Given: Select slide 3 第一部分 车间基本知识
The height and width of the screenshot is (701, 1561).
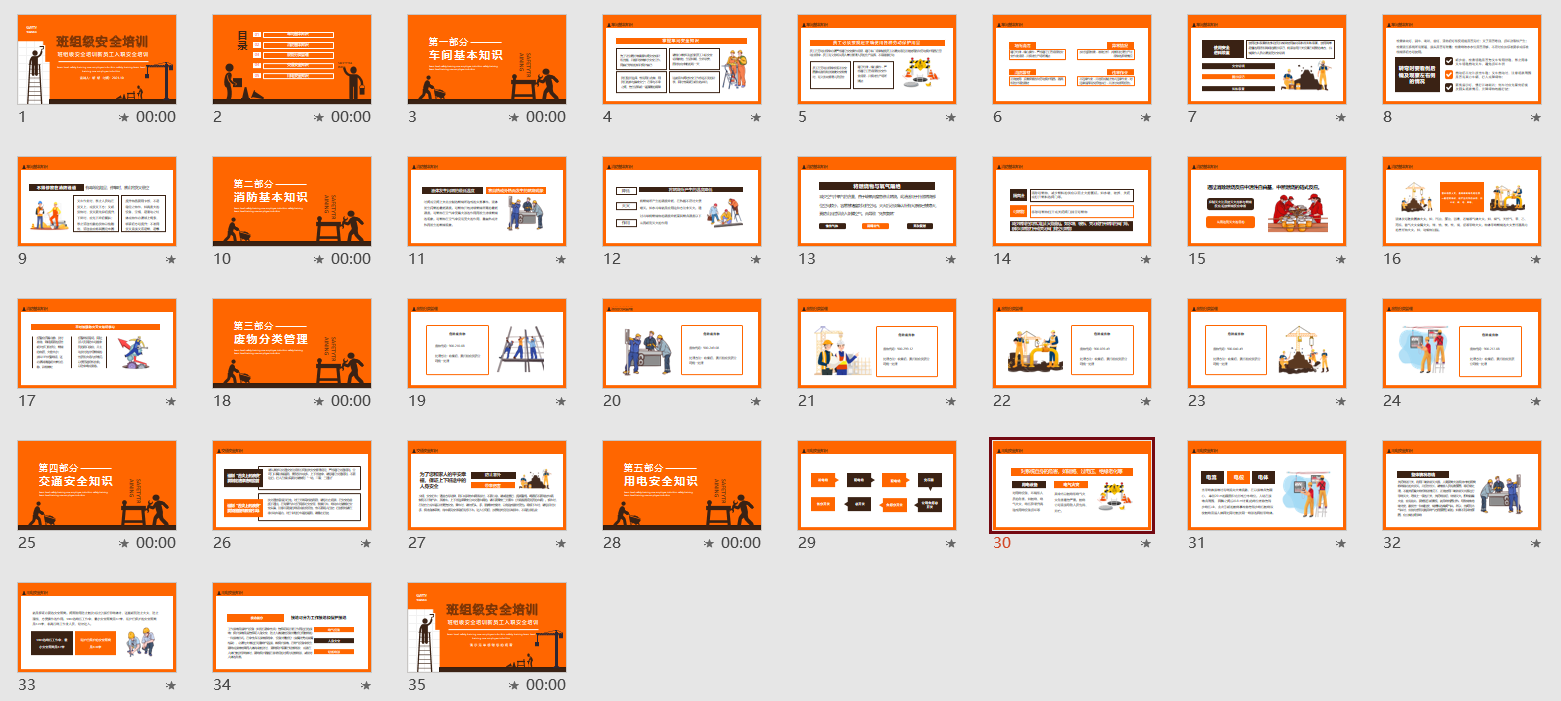Looking at the screenshot, I should (487, 60).
